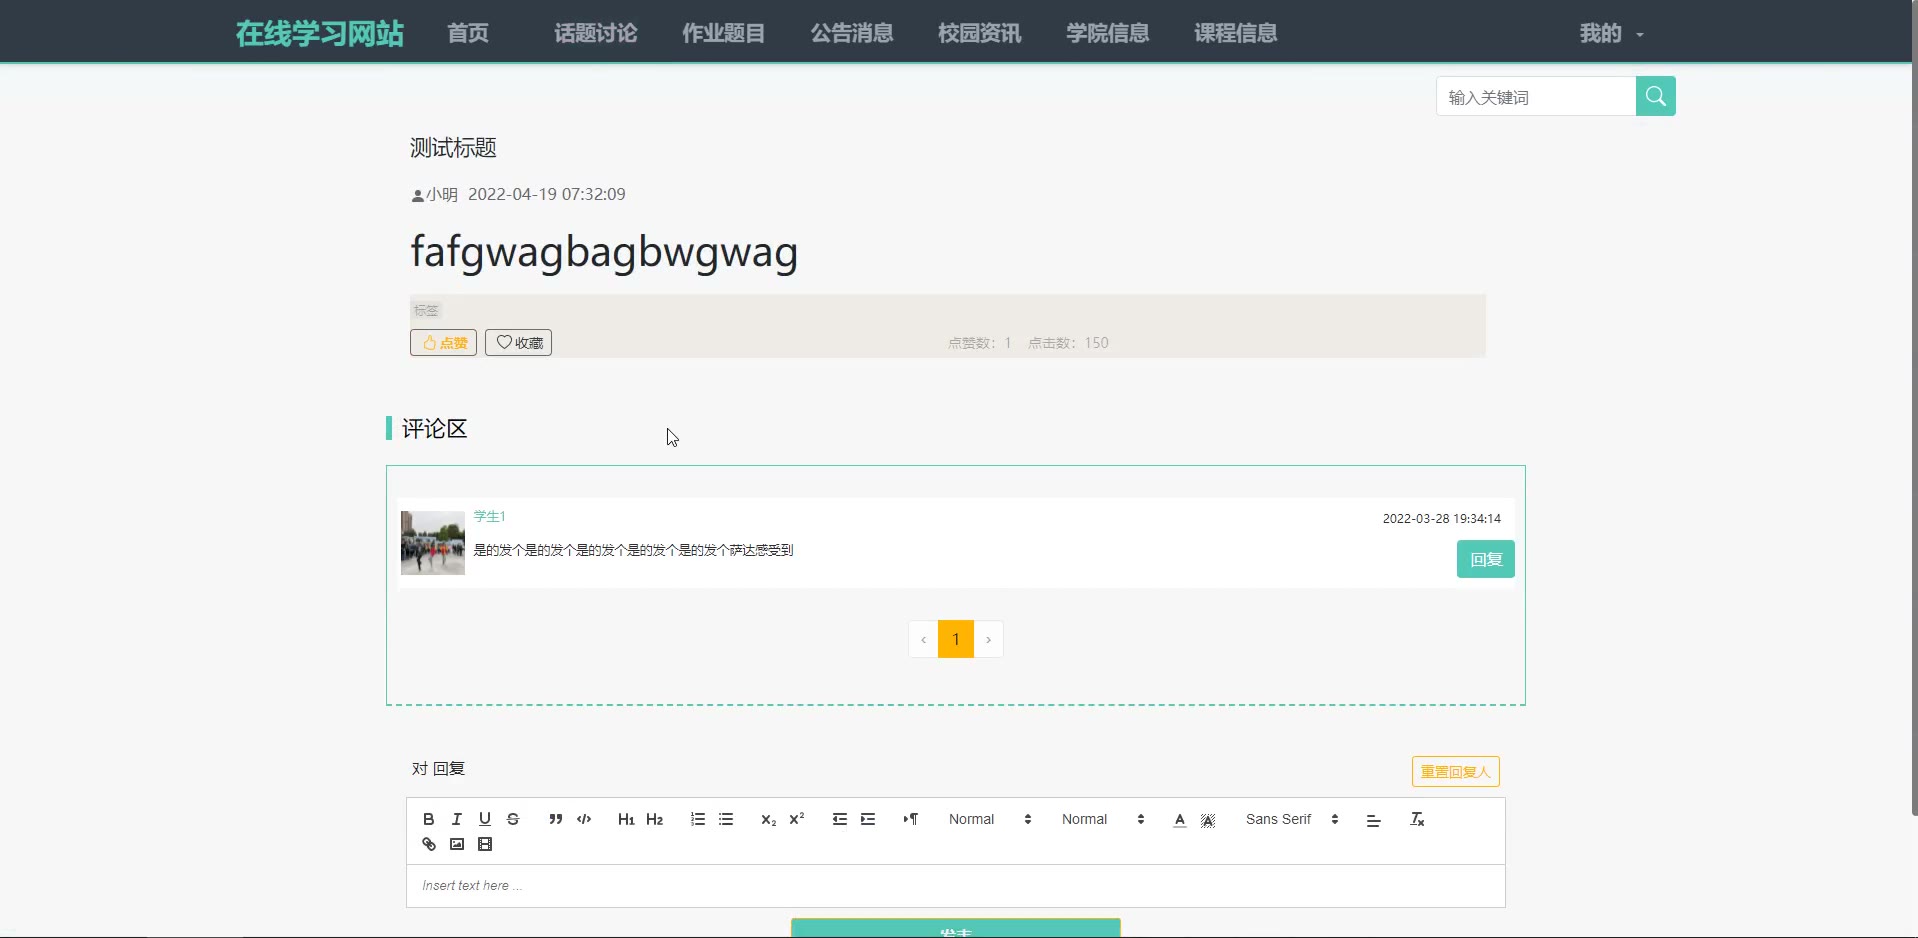
Task: Insert a code block via toolbar icon
Action: (x=584, y=819)
